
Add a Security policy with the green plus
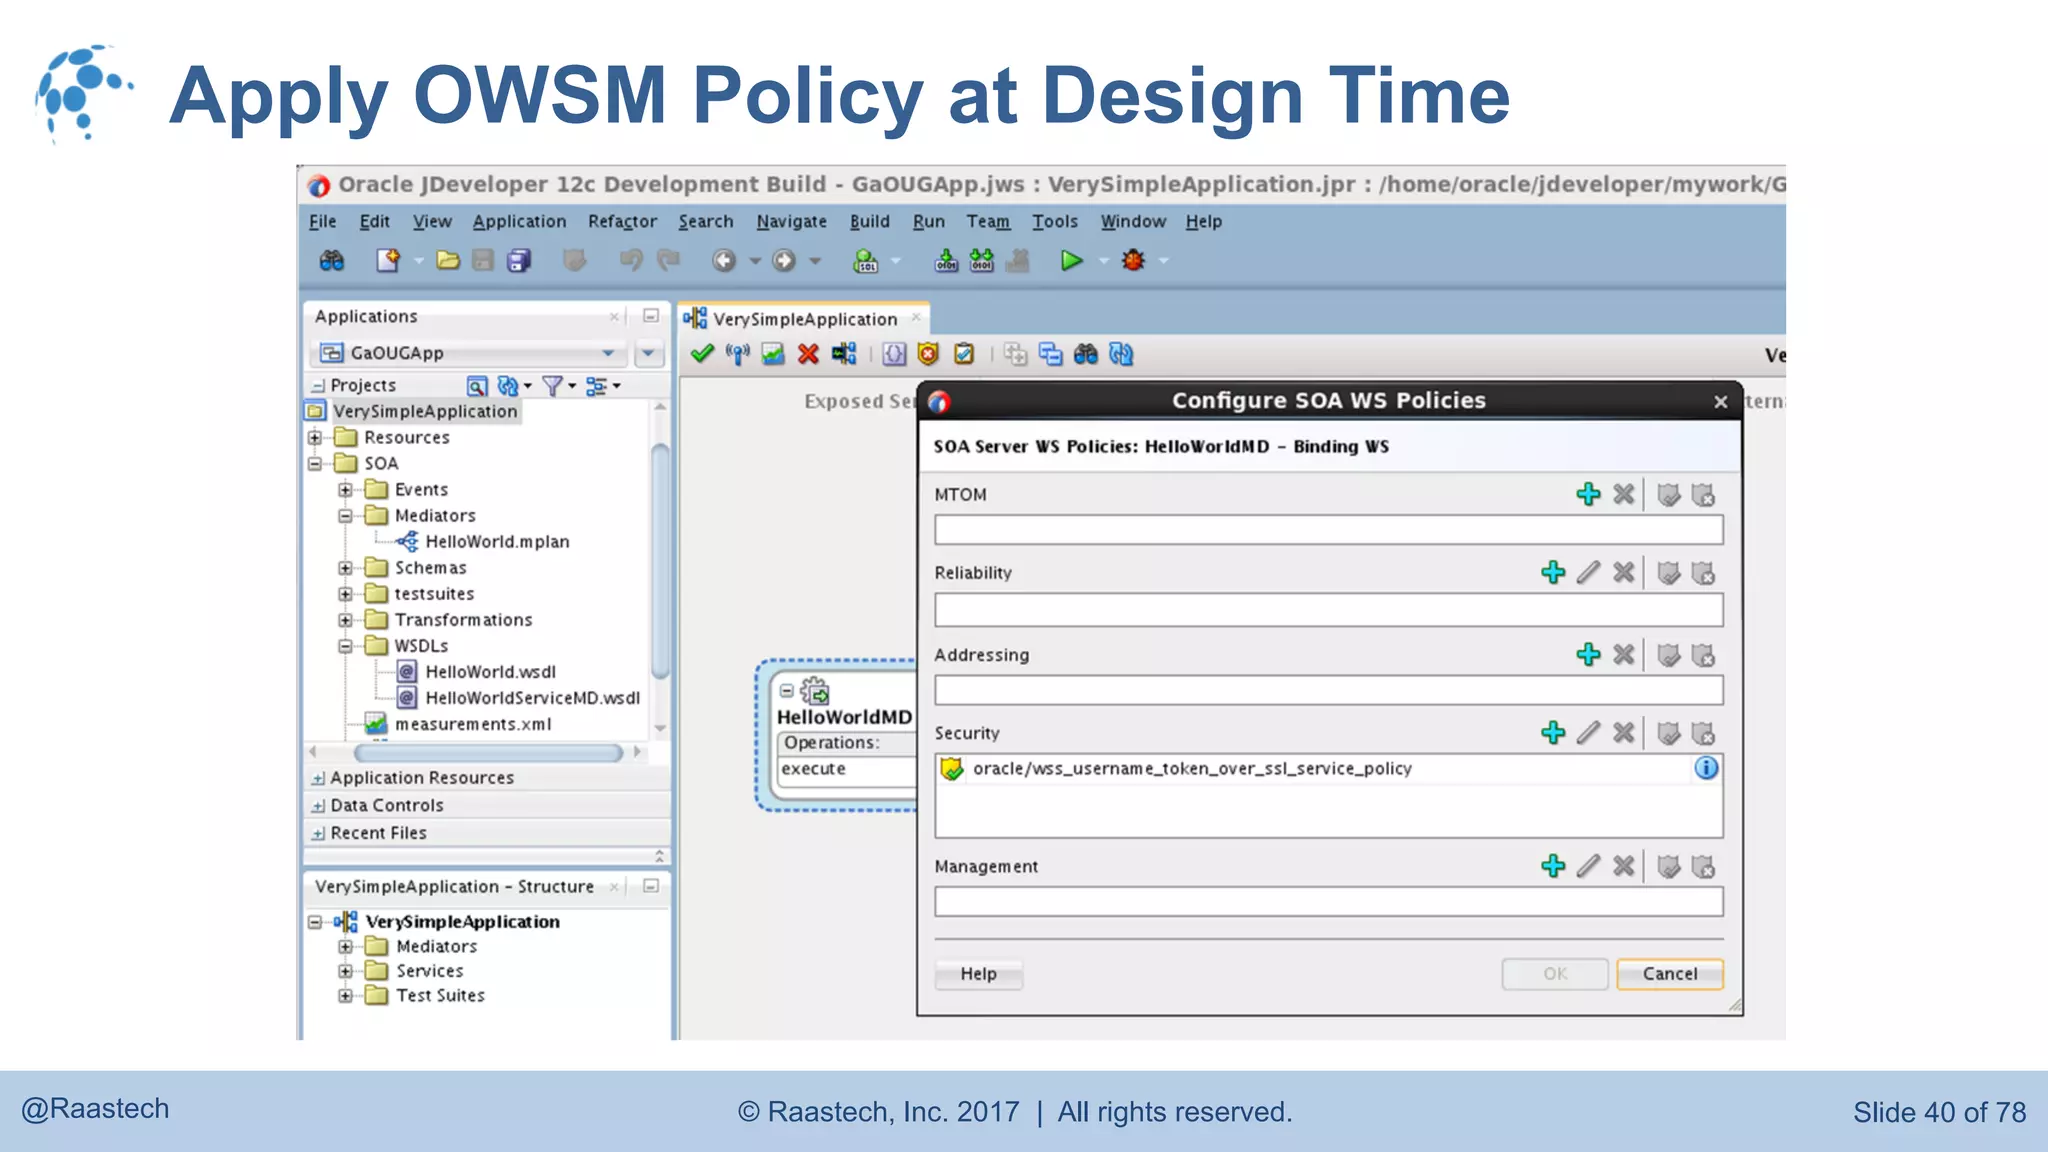pos(1553,733)
